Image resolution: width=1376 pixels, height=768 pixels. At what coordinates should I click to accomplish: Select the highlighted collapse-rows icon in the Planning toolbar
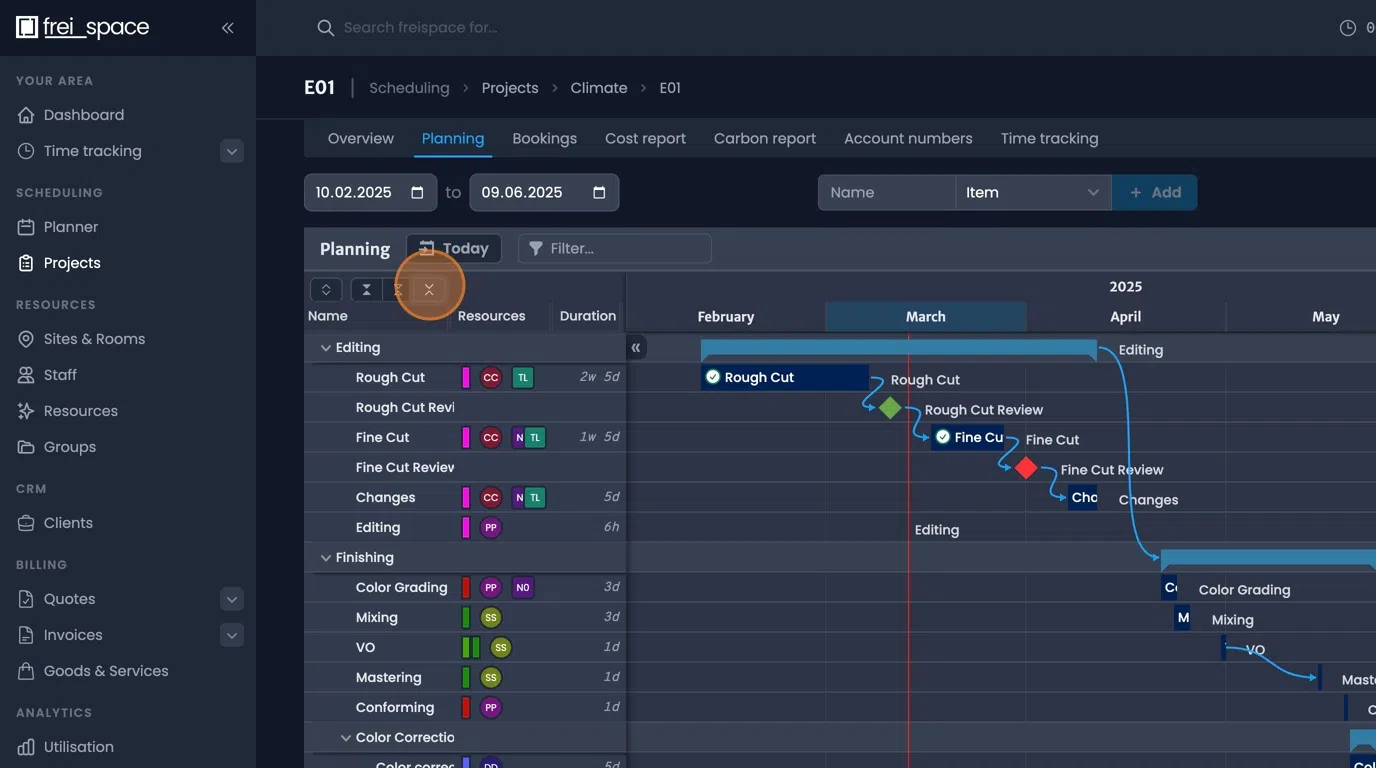429,289
